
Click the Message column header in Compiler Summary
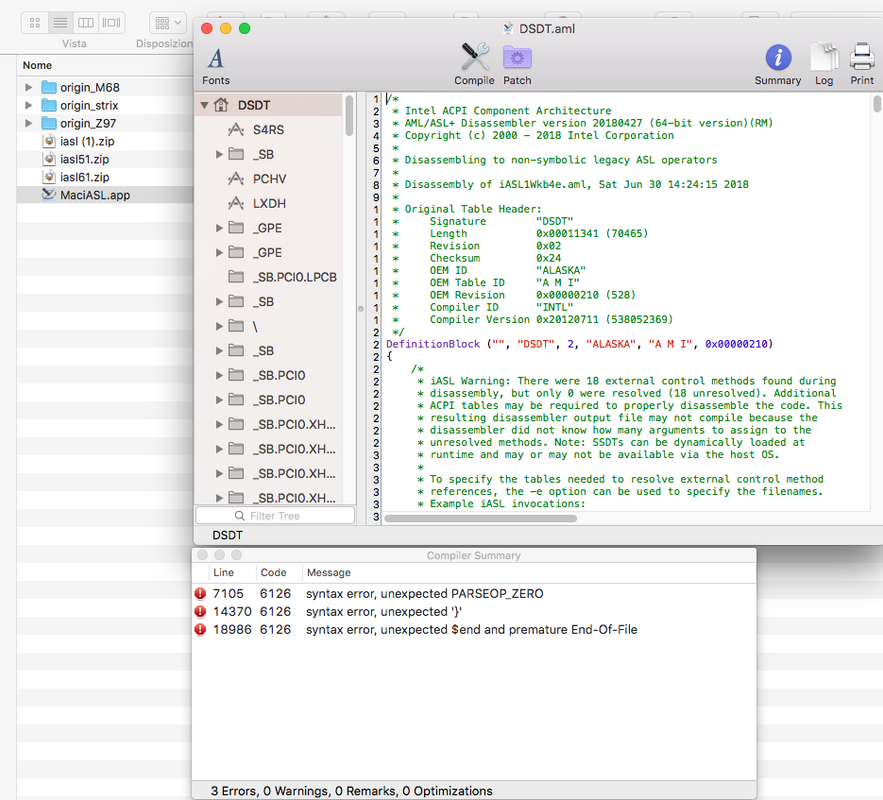329,573
